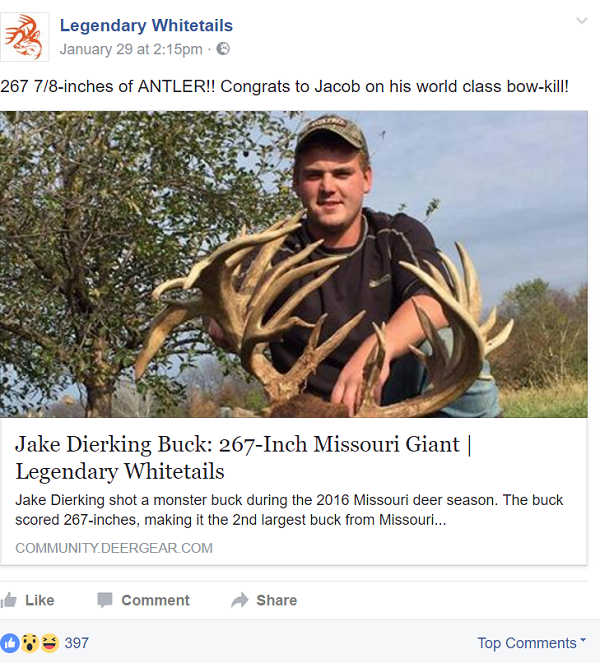Click the thumbs-up icon beside Like
Screen dimensions: 600x663
10,600
